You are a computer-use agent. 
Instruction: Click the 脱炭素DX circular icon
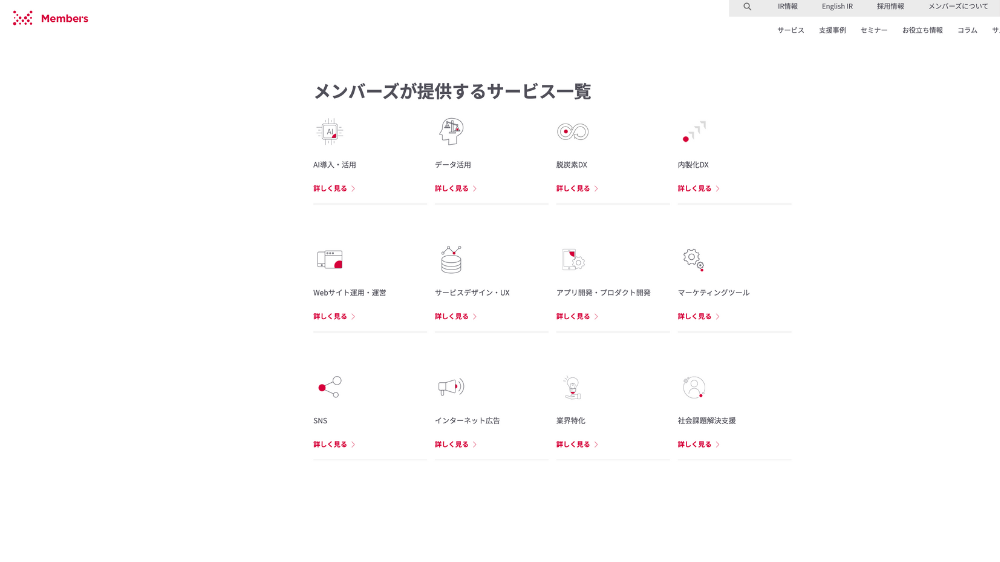(x=572, y=131)
